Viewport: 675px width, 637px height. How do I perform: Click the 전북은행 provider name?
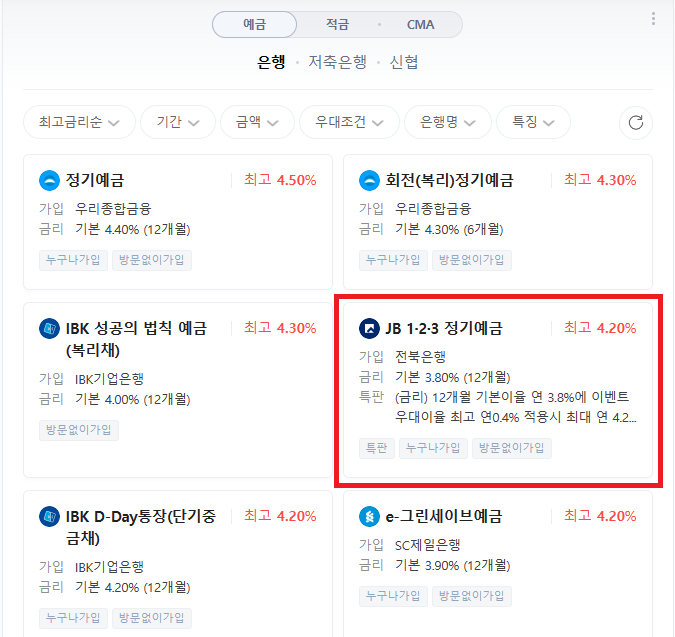tap(420, 357)
